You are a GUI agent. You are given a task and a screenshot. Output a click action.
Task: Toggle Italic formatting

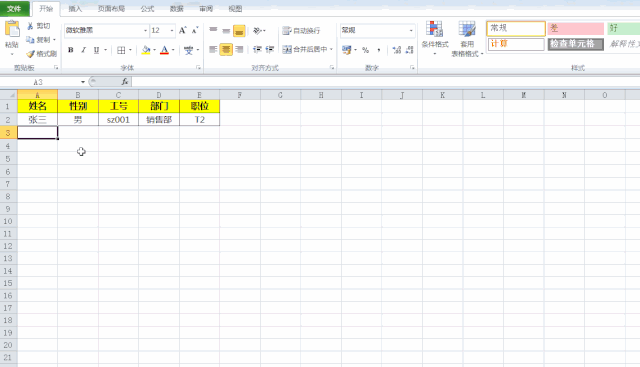(83, 50)
